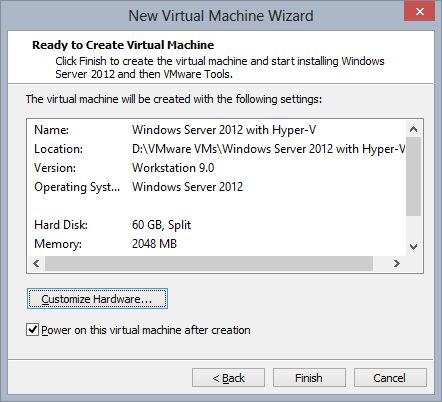Click the settings list scroll up arrow
The image size is (442, 402).
(x=414, y=129)
